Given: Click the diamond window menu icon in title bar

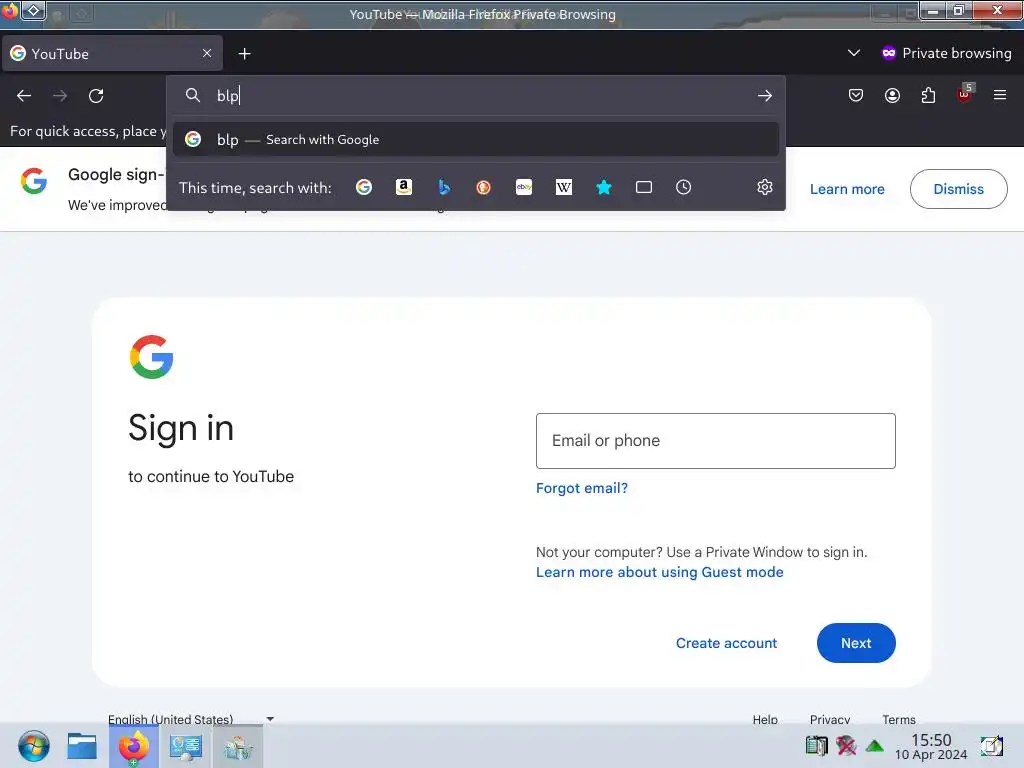Looking at the screenshot, I should click(33, 10).
